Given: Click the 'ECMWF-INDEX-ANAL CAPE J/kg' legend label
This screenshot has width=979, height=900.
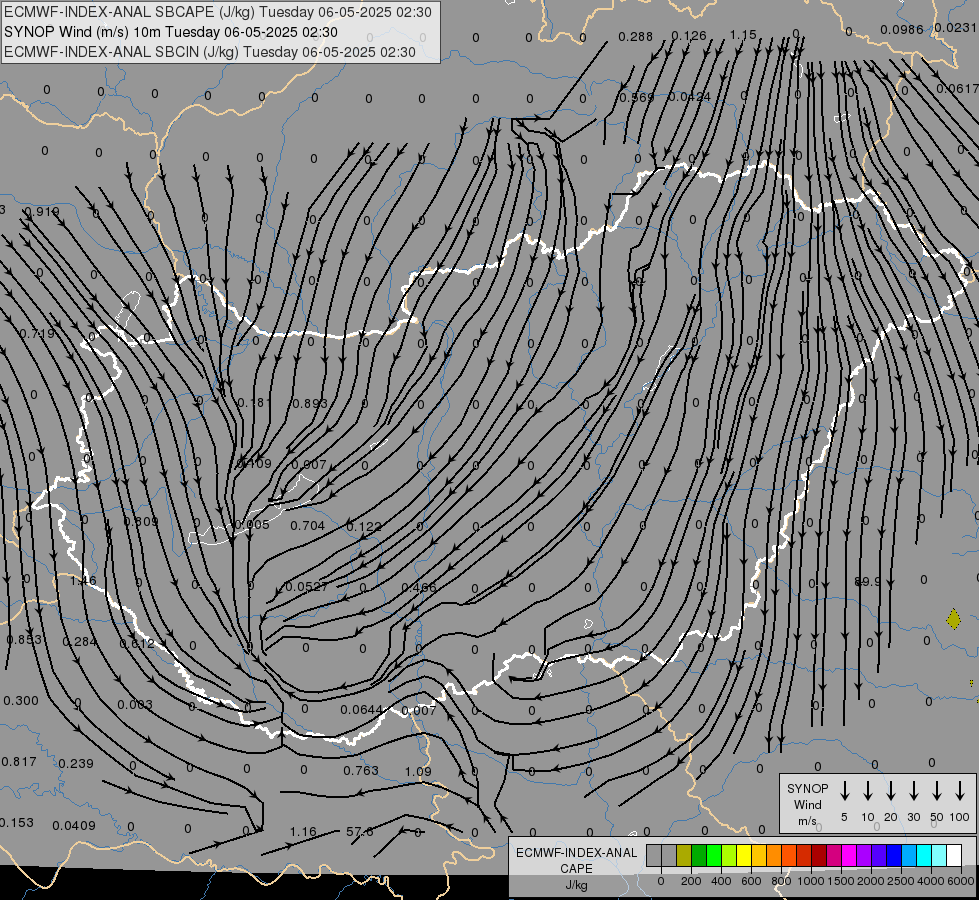Looking at the screenshot, I should (576, 868).
